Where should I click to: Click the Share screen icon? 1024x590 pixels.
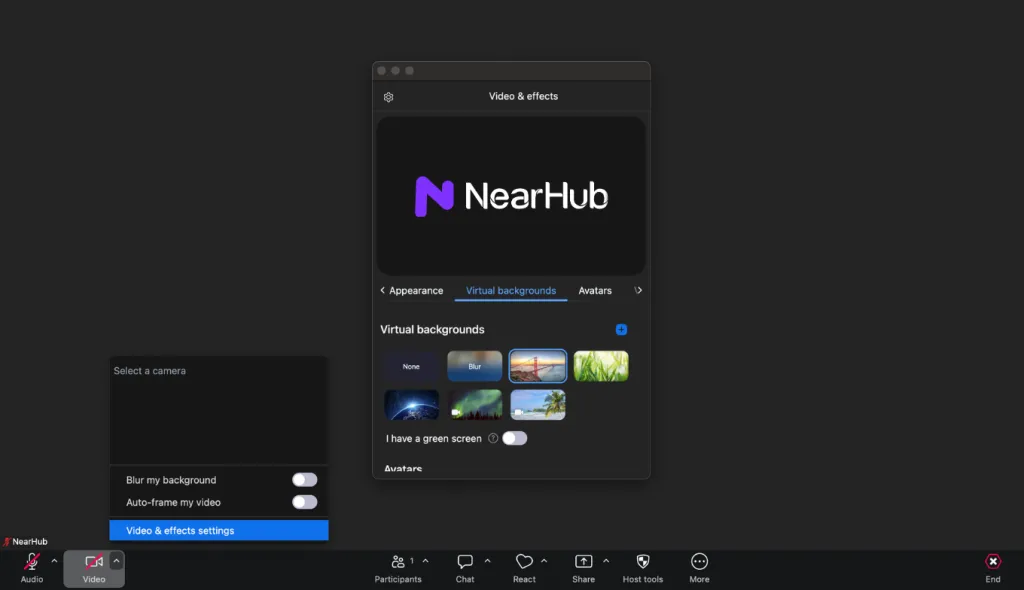(583, 561)
